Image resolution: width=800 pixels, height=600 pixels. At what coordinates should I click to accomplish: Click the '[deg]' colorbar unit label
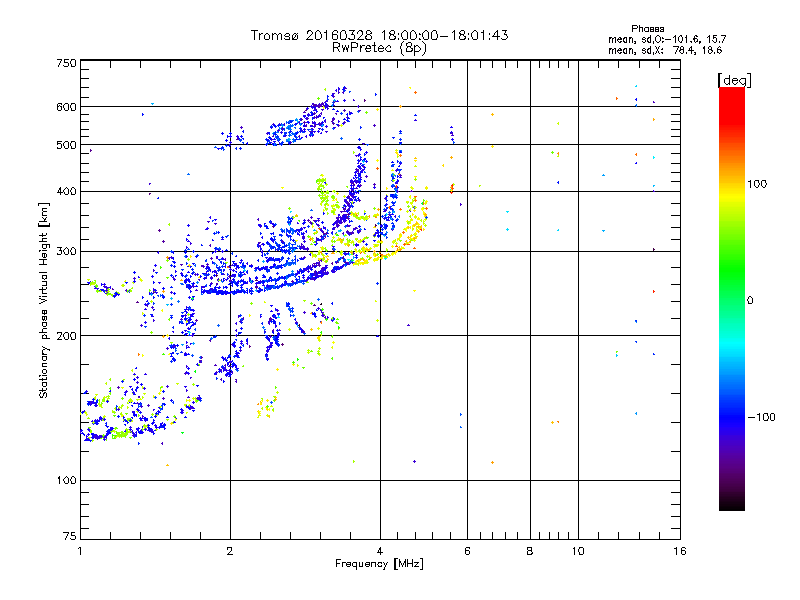click(734, 80)
